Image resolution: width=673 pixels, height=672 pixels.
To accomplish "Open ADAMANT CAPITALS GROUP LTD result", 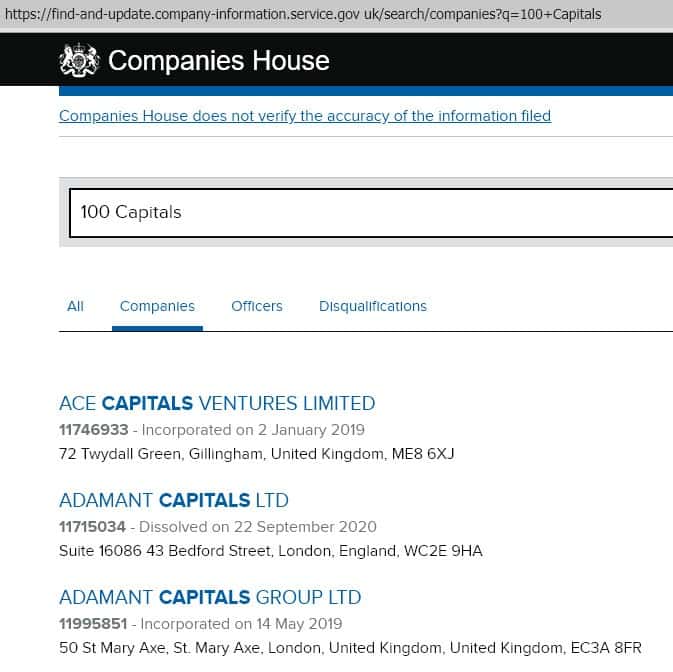I will point(210,597).
